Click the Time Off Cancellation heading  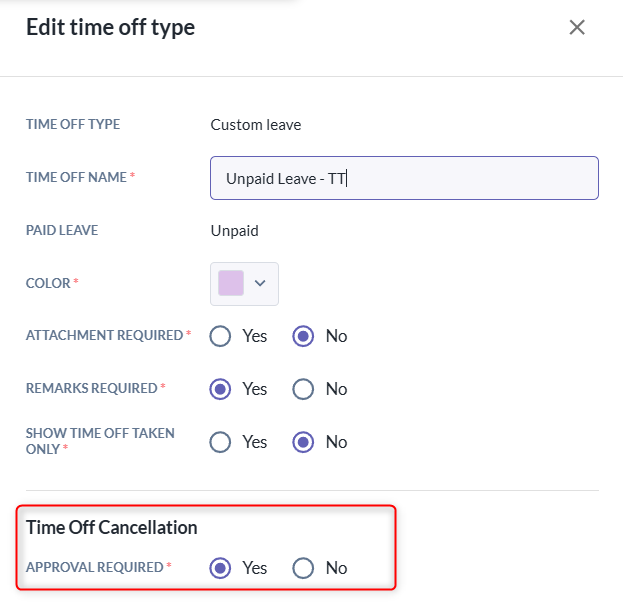click(x=112, y=528)
